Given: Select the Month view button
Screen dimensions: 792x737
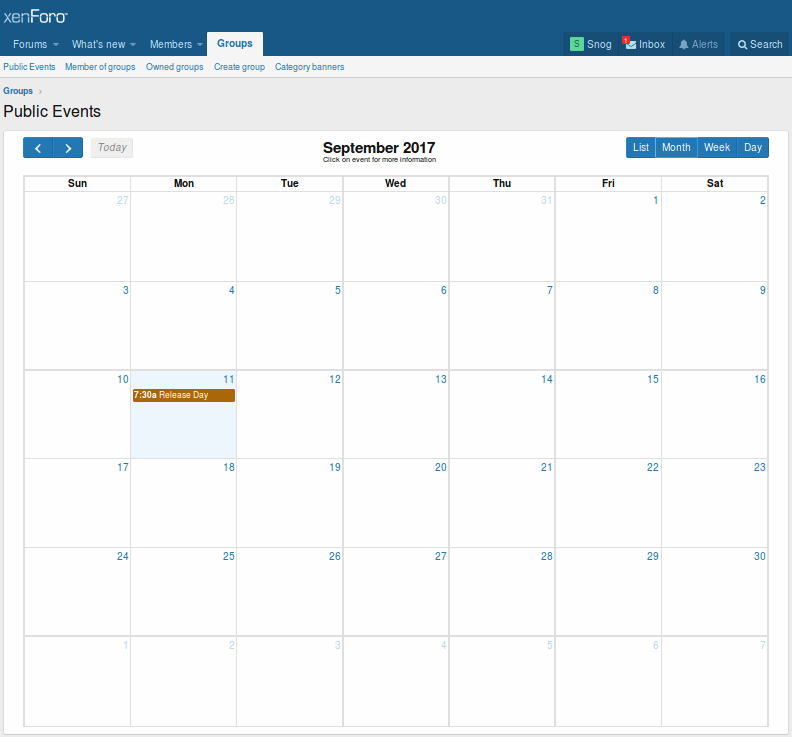Looking at the screenshot, I should (676, 148).
